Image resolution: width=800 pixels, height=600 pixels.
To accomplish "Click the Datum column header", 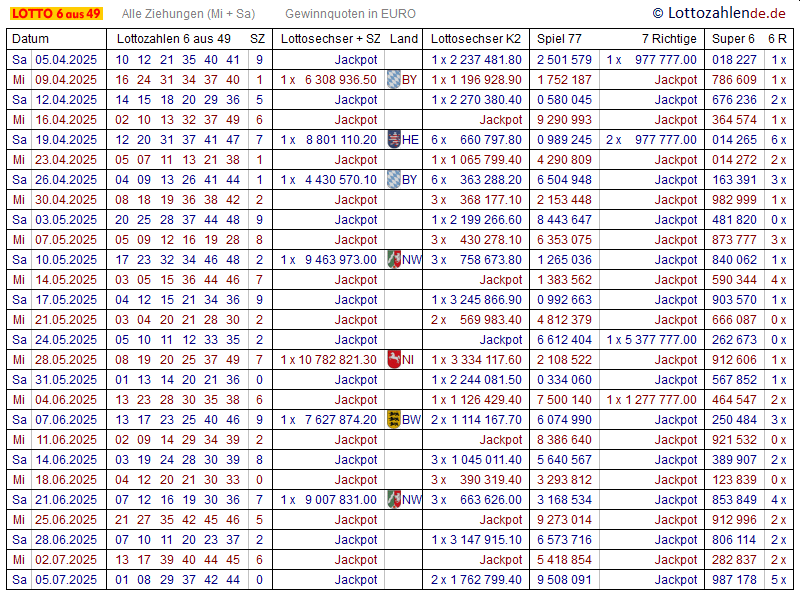I will pyautogui.click(x=30, y=39).
